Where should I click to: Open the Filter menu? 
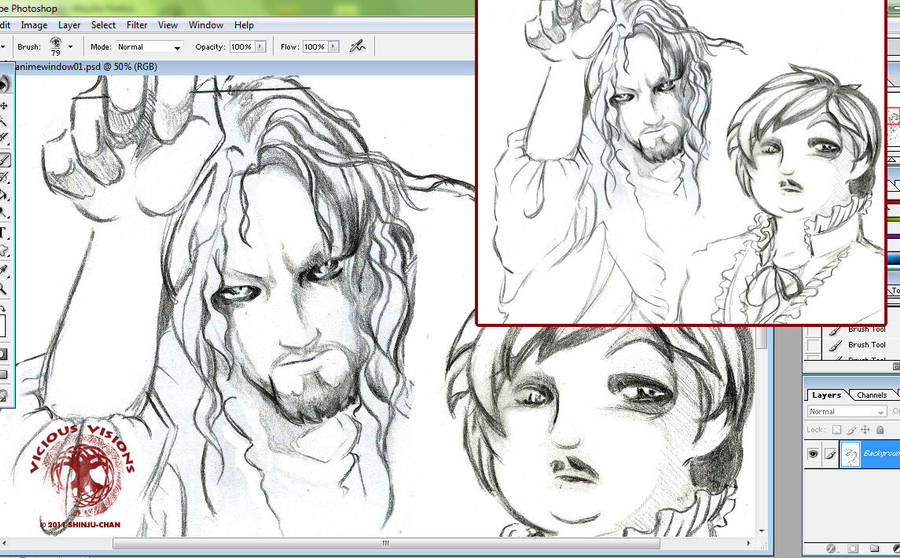point(137,25)
